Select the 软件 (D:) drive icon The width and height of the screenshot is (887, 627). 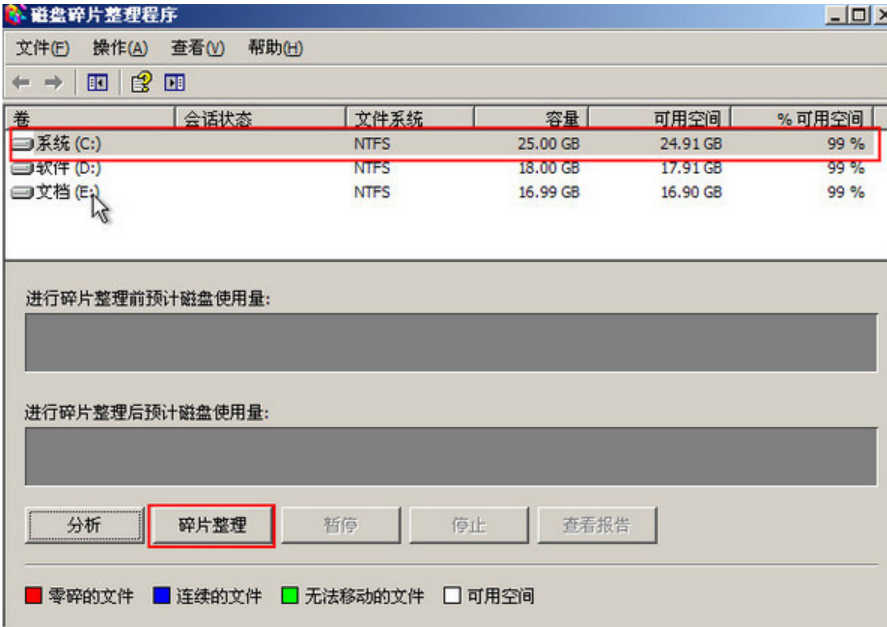click(x=23, y=168)
